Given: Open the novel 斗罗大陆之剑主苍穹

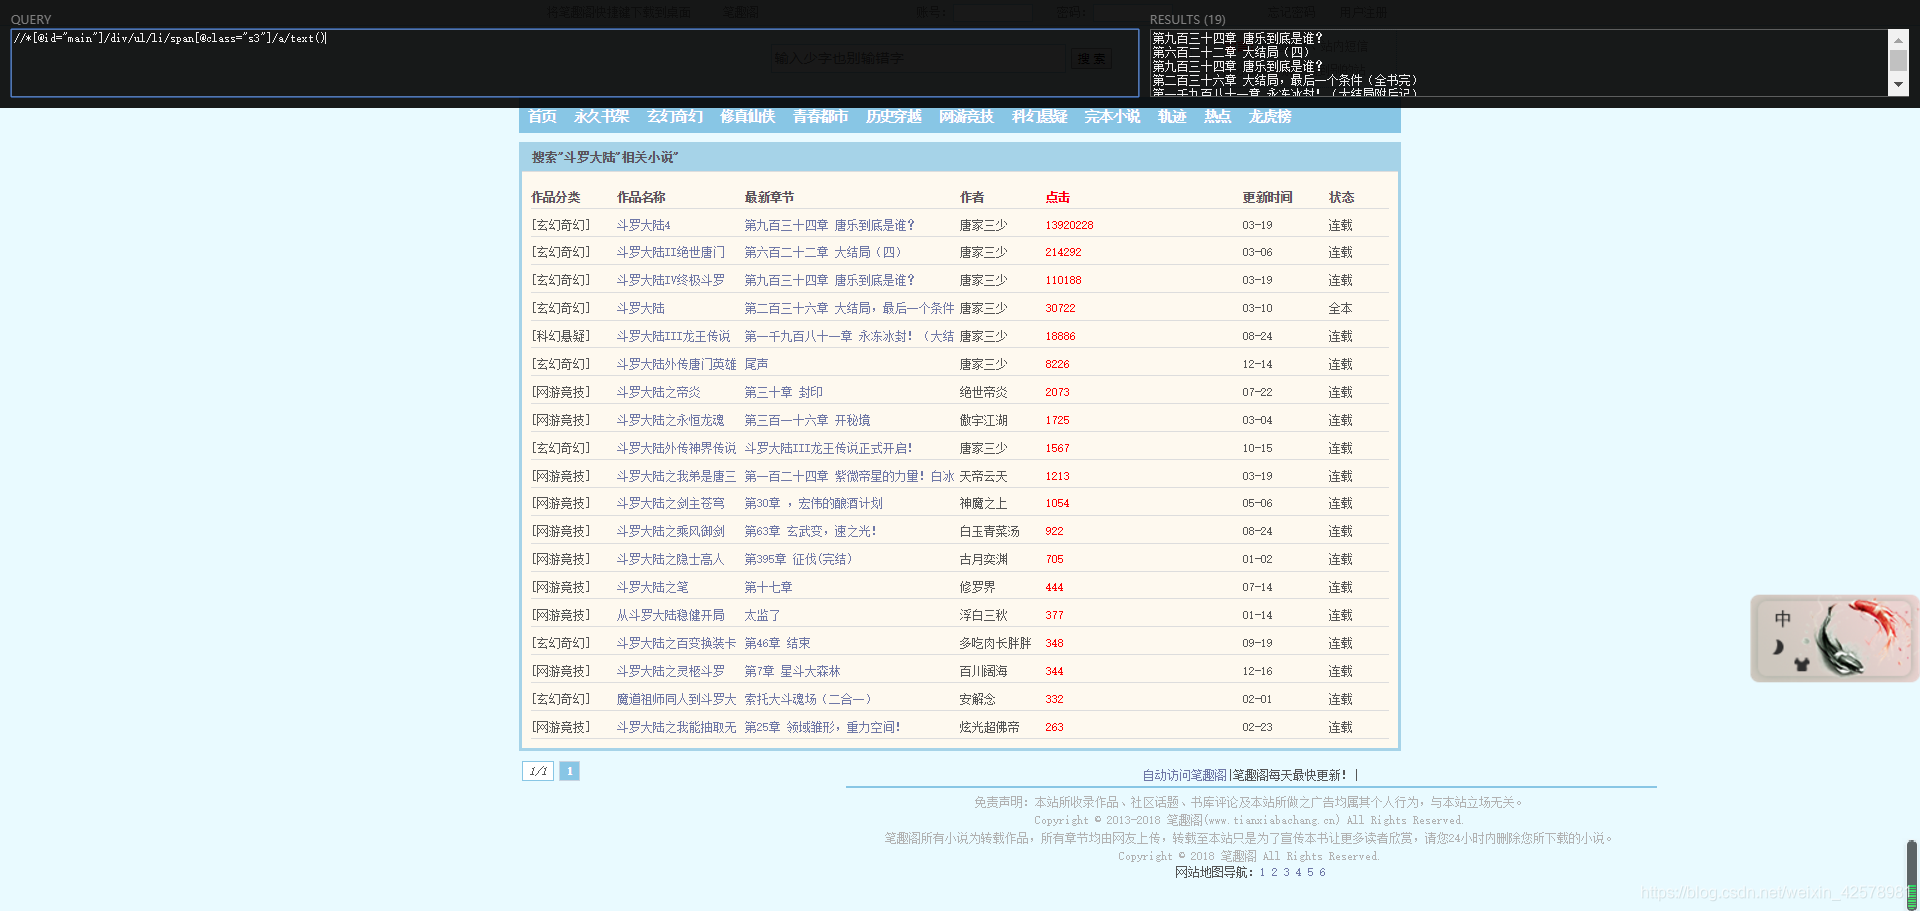Looking at the screenshot, I should (670, 504).
